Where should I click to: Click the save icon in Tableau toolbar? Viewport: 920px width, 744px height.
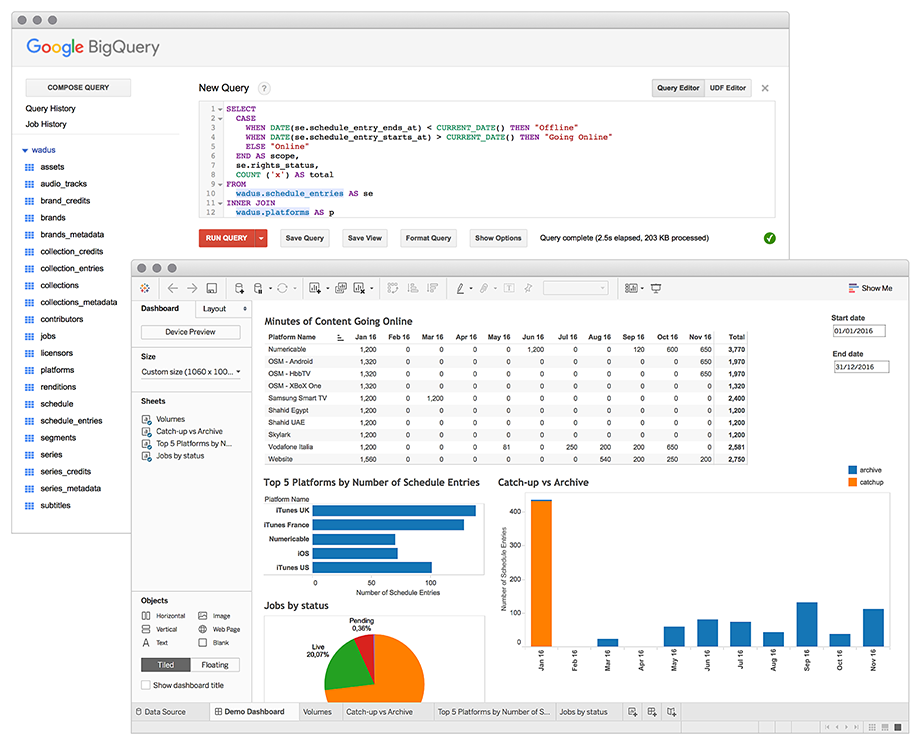coord(212,288)
